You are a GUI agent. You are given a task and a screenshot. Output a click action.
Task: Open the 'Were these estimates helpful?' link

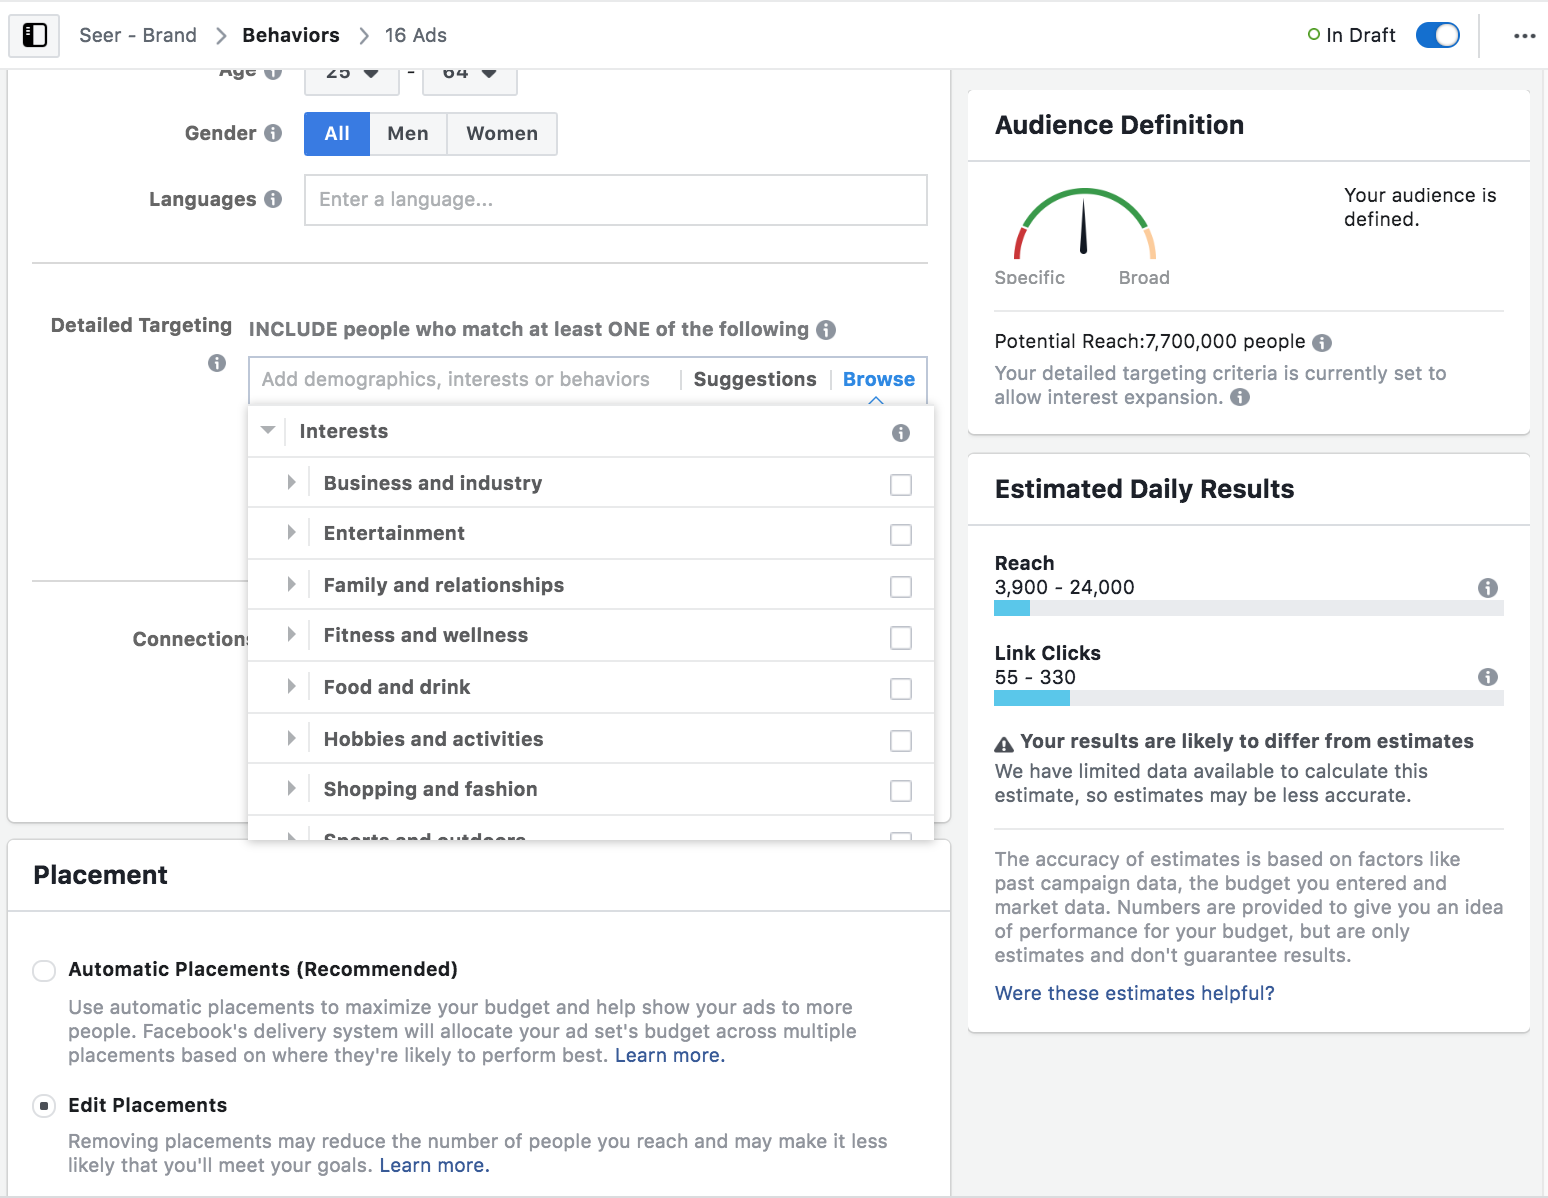pos(1134,993)
